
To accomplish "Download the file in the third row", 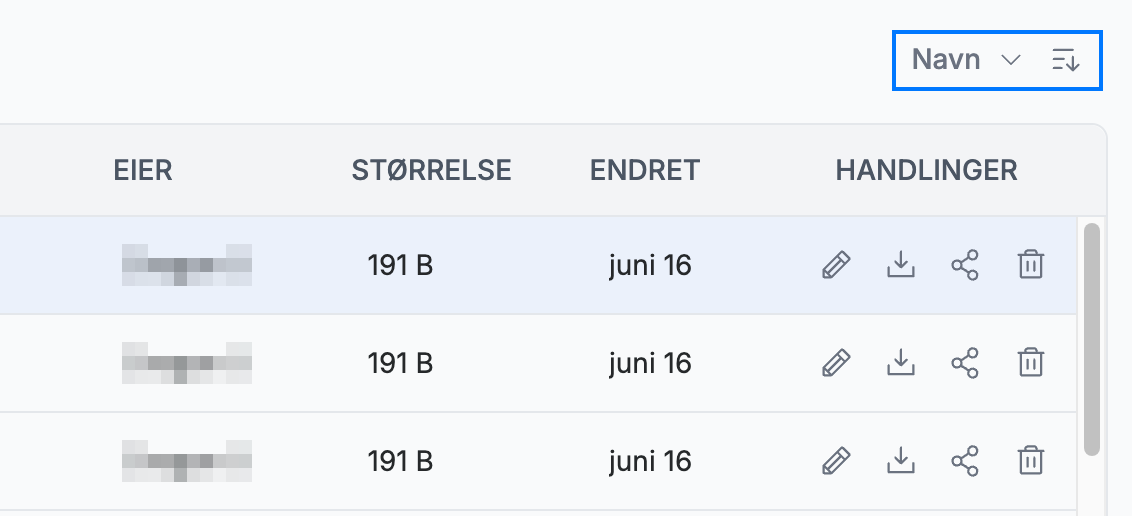I will click(900, 460).
